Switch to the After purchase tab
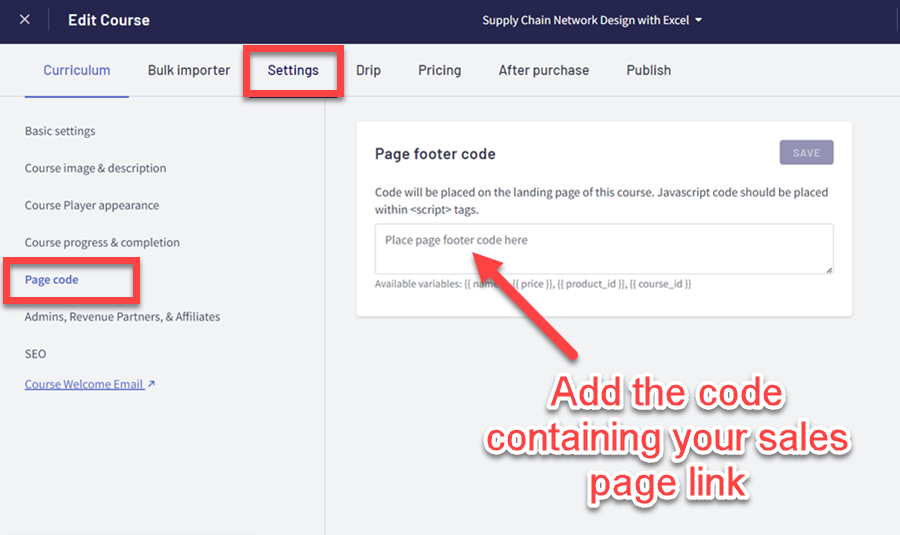The height and width of the screenshot is (535, 900). point(544,70)
